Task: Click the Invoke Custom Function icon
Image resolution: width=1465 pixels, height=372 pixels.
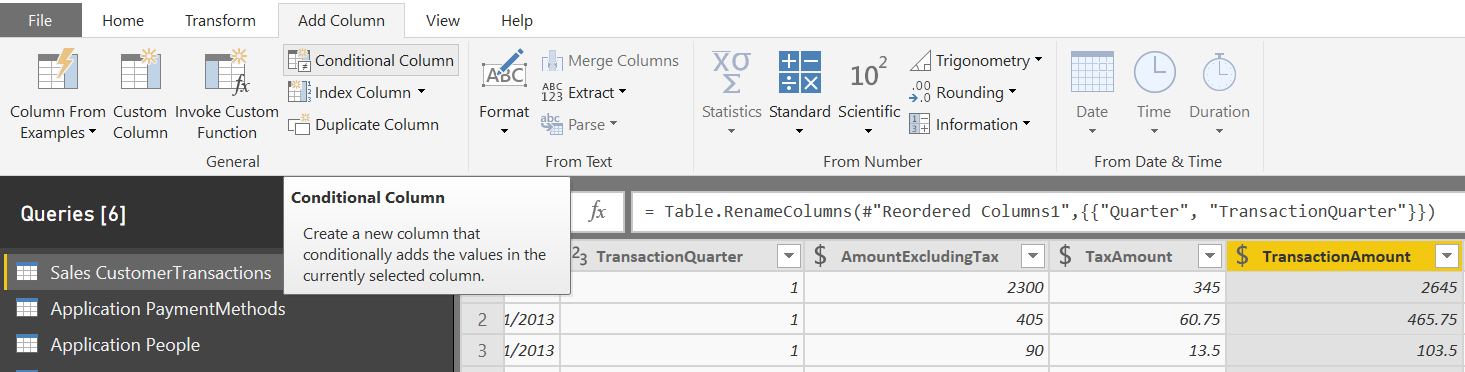Action: coord(227,73)
